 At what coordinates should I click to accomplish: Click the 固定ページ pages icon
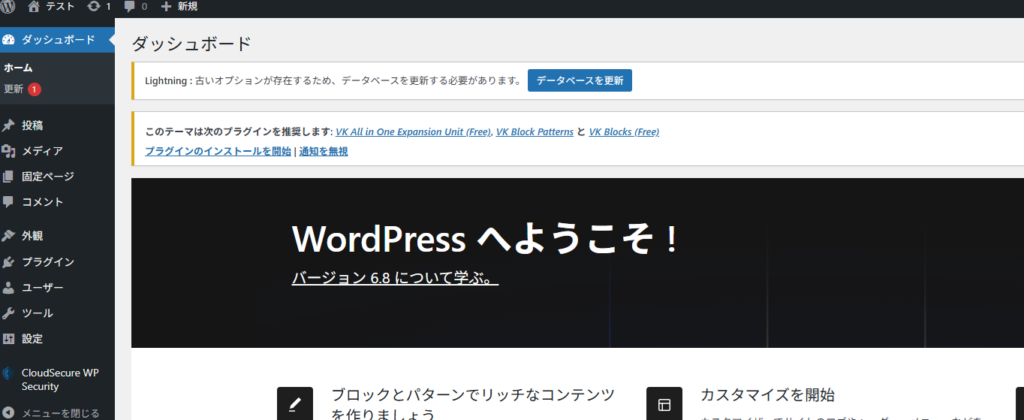[x=8, y=176]
